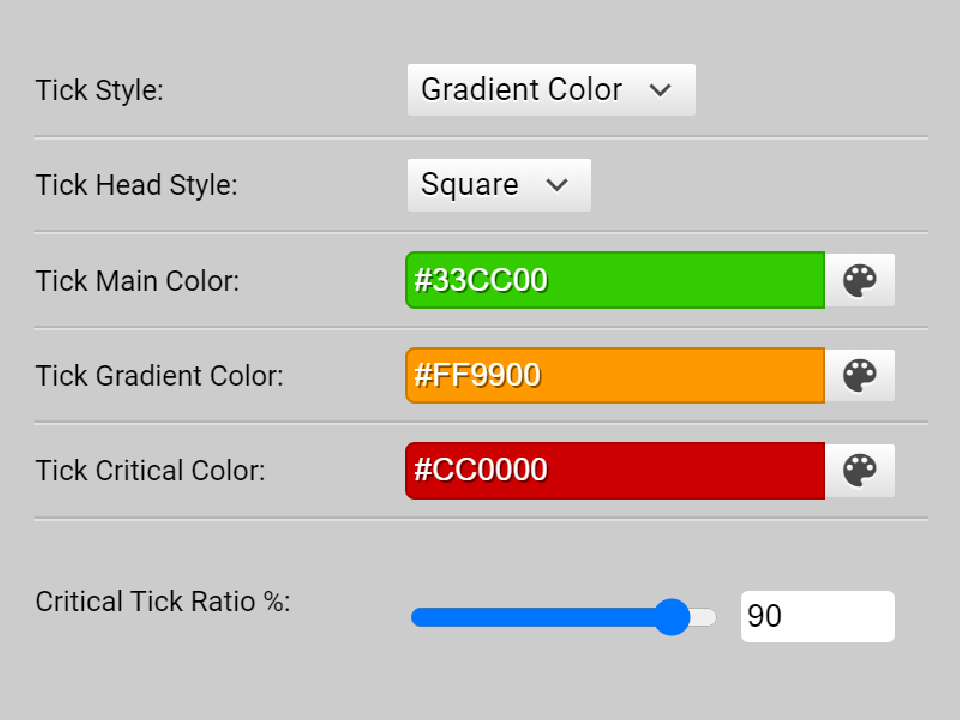This screenshot has height=720, width=960.
Task: Click the "Tick Critical Color:" label
Action: (x=150, y=470)
